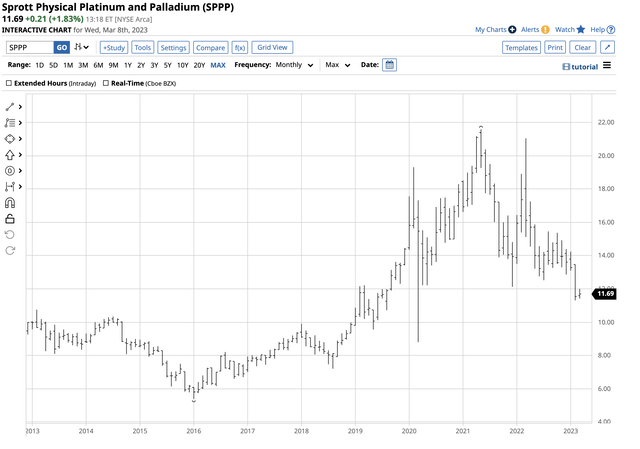This screenshot has width=640, height=449.
Task: Expand Fibonacci tool options chevron
Action: click(20, 123)
